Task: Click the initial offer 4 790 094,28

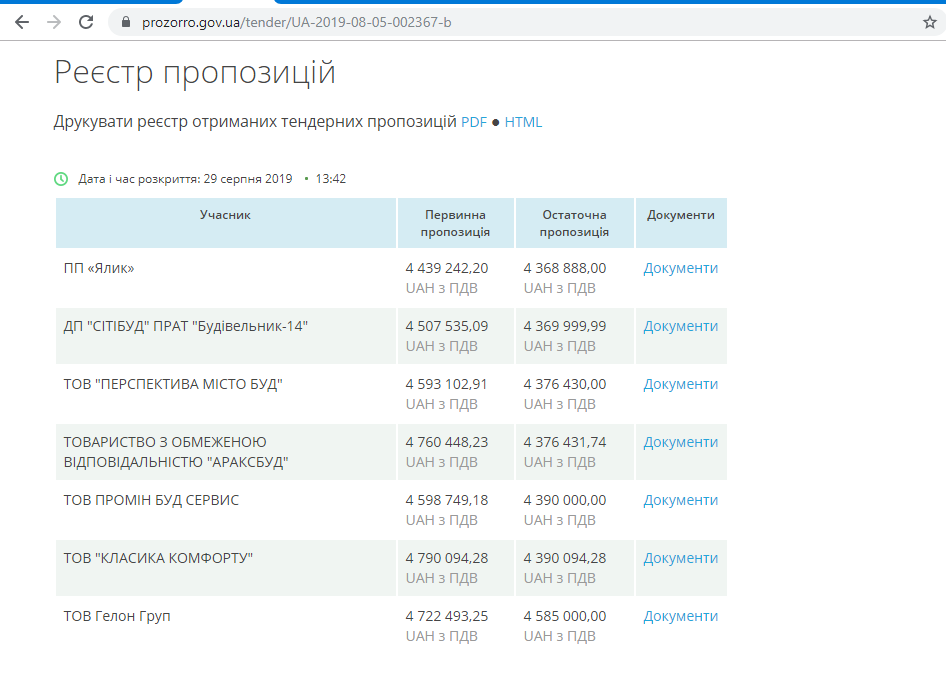Action: point(447,558)
